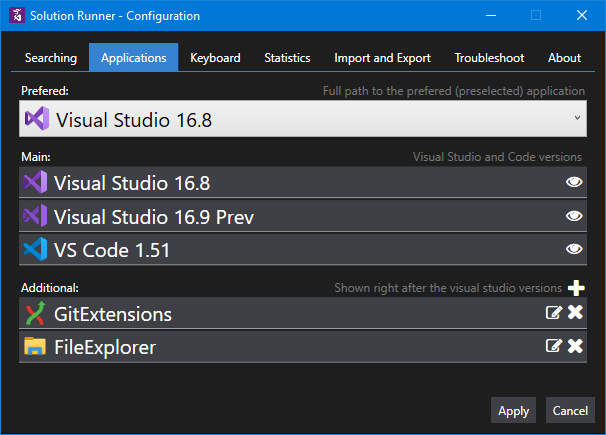
Task: Open the Import and Export tab
Action: [x=382, y=58]
